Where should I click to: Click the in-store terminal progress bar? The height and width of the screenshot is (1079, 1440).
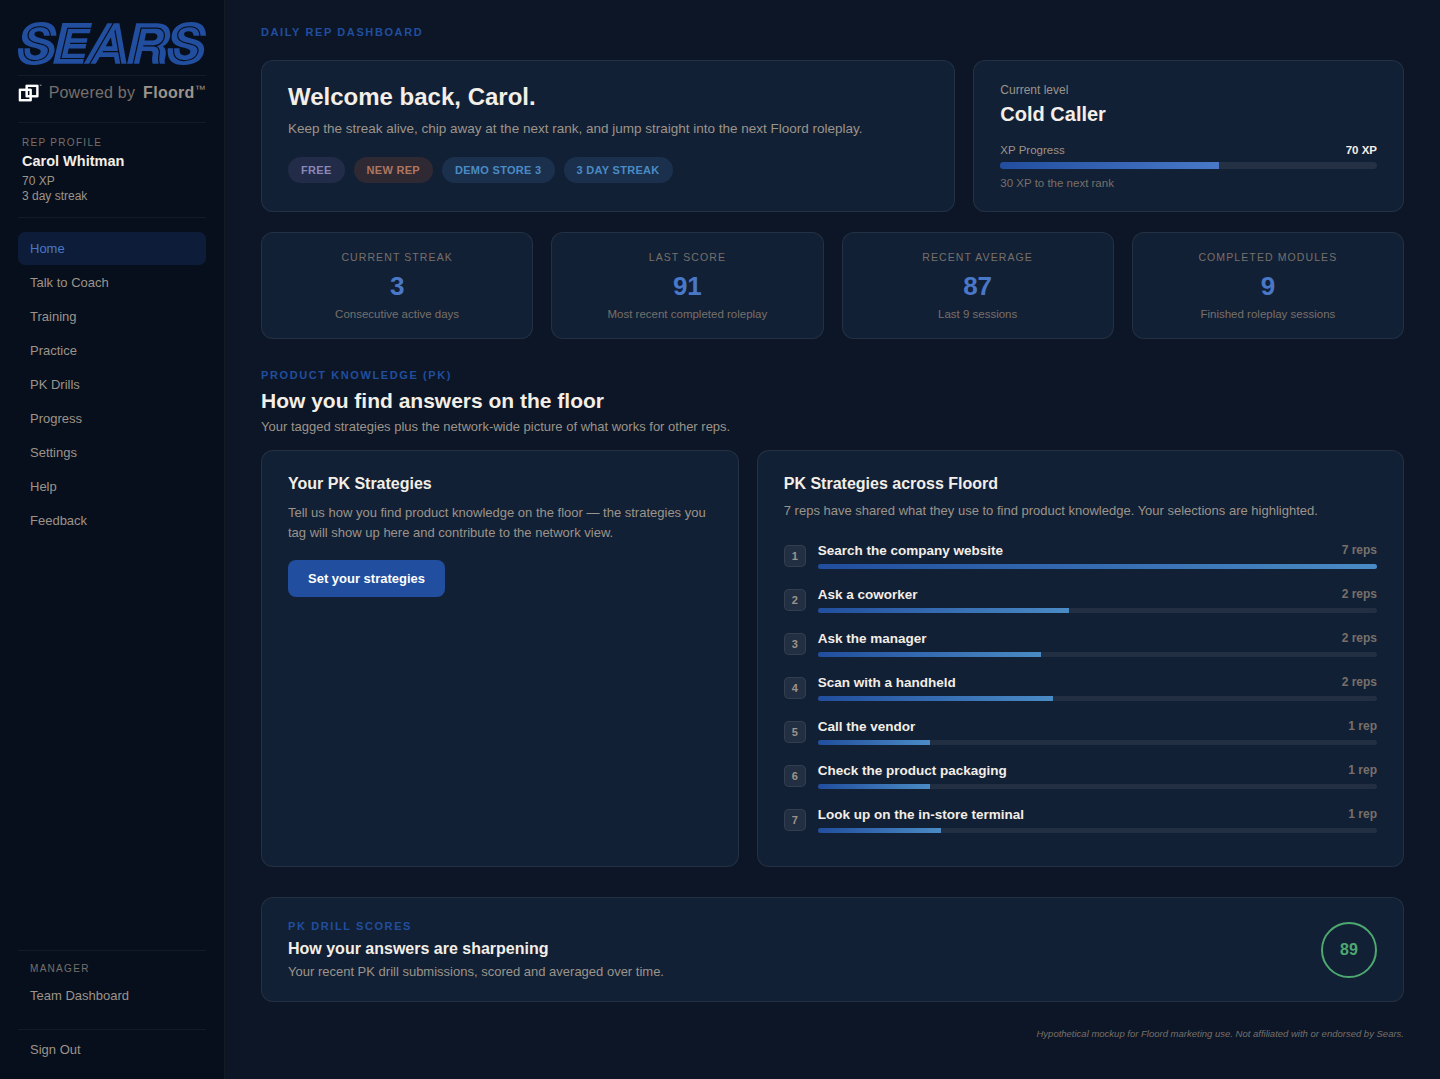click(x=1097, y=831)
